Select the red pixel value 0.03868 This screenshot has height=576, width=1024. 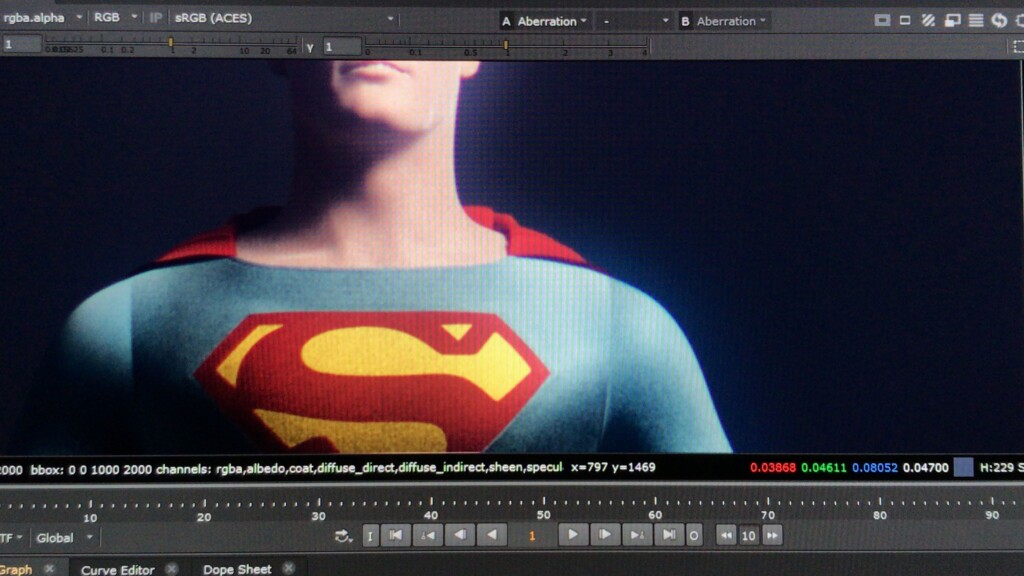tap(773, 468)
